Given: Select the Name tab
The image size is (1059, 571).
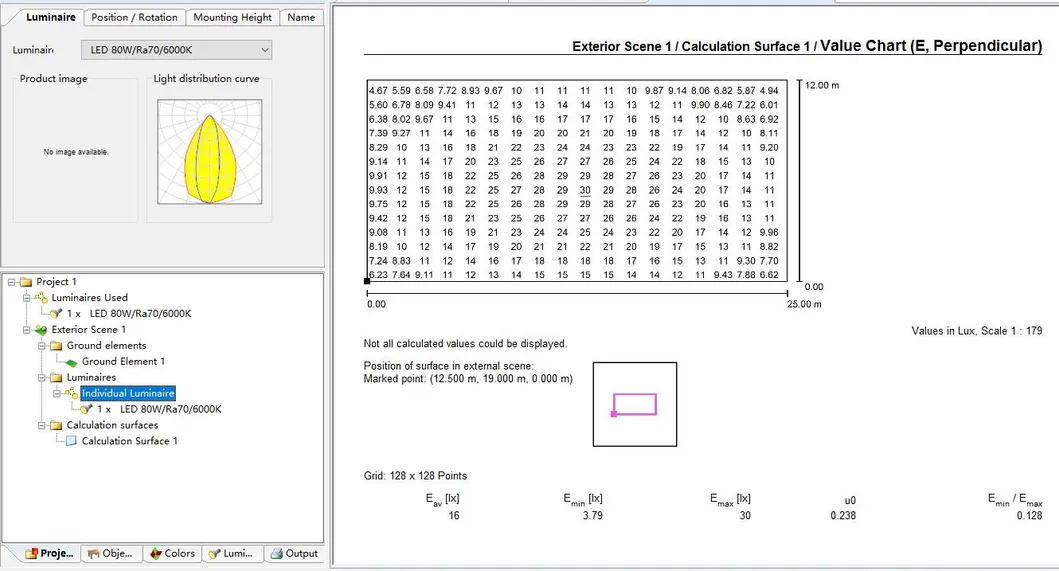Looking at the screenshot, I should click(301, 18).
